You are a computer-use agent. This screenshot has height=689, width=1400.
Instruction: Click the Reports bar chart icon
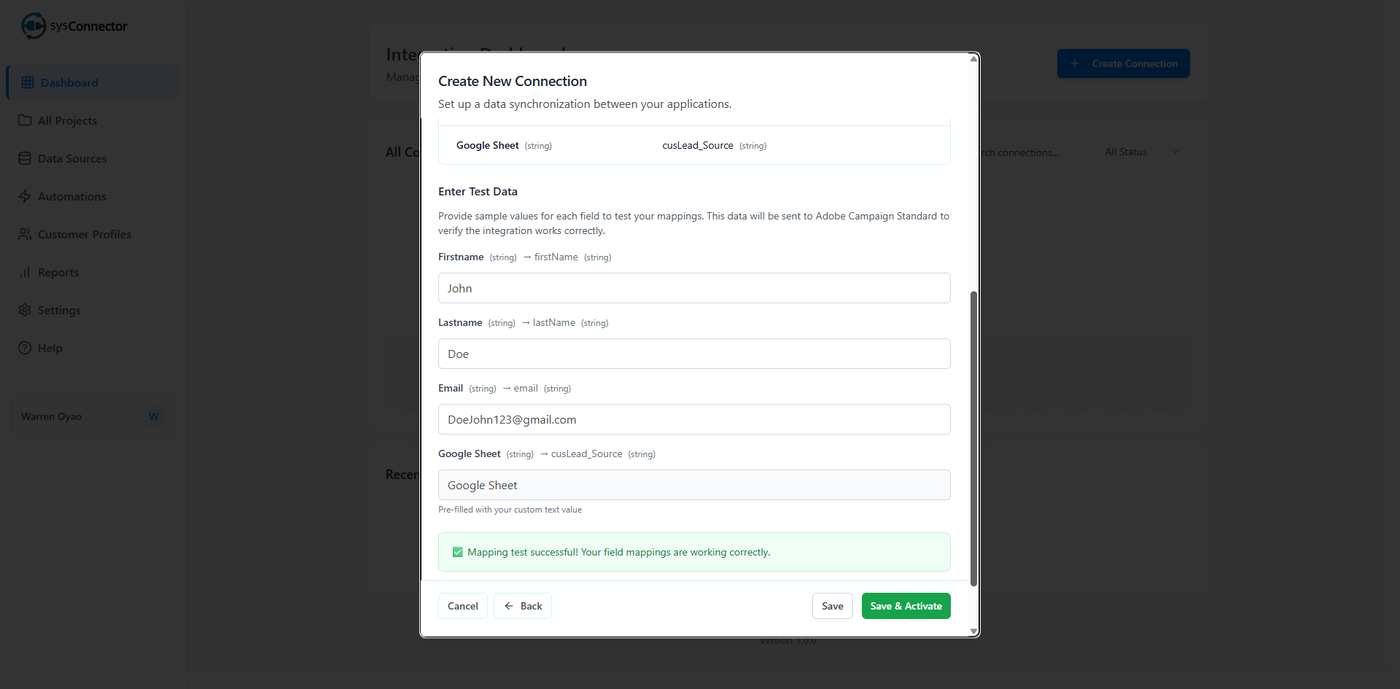[25, 273]
